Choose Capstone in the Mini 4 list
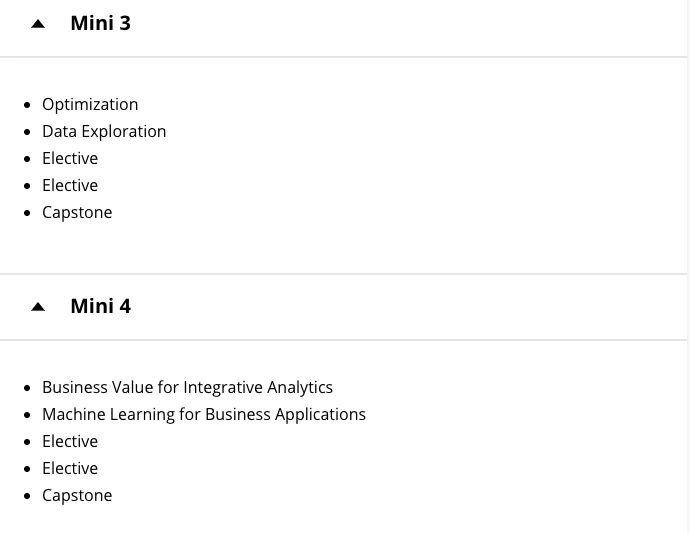Screen dimensions: 690x533 pyautogui.click(x=77, y=496)
